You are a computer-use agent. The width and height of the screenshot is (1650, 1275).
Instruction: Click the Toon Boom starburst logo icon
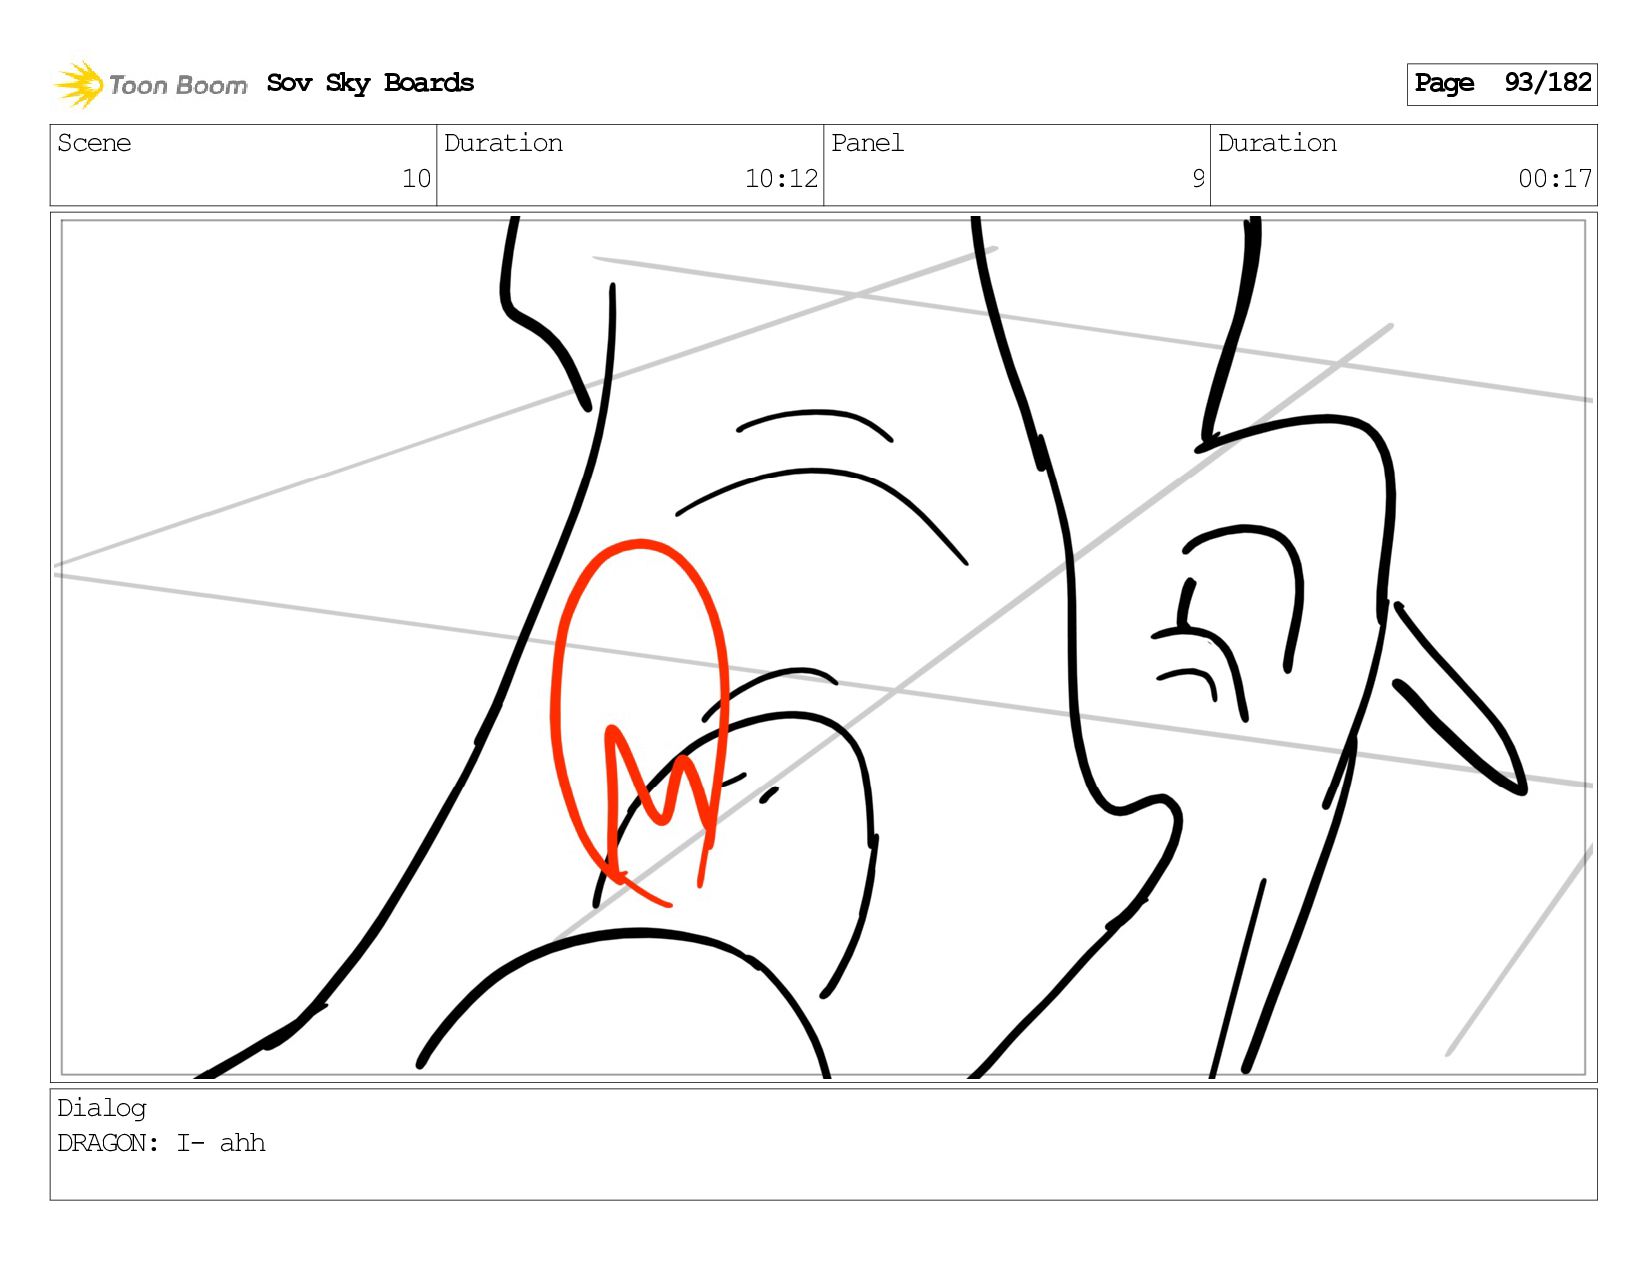79,84
